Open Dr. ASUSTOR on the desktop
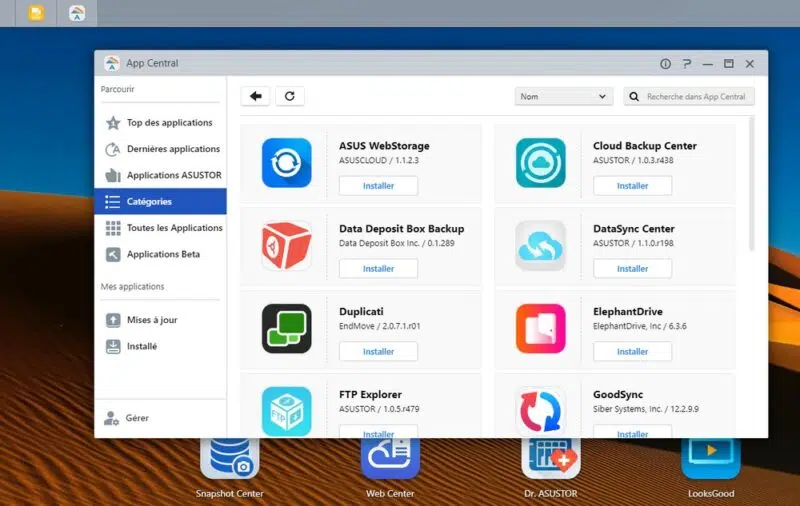Image resolution: width=800 pixels, height=506 pixels. 551,467
